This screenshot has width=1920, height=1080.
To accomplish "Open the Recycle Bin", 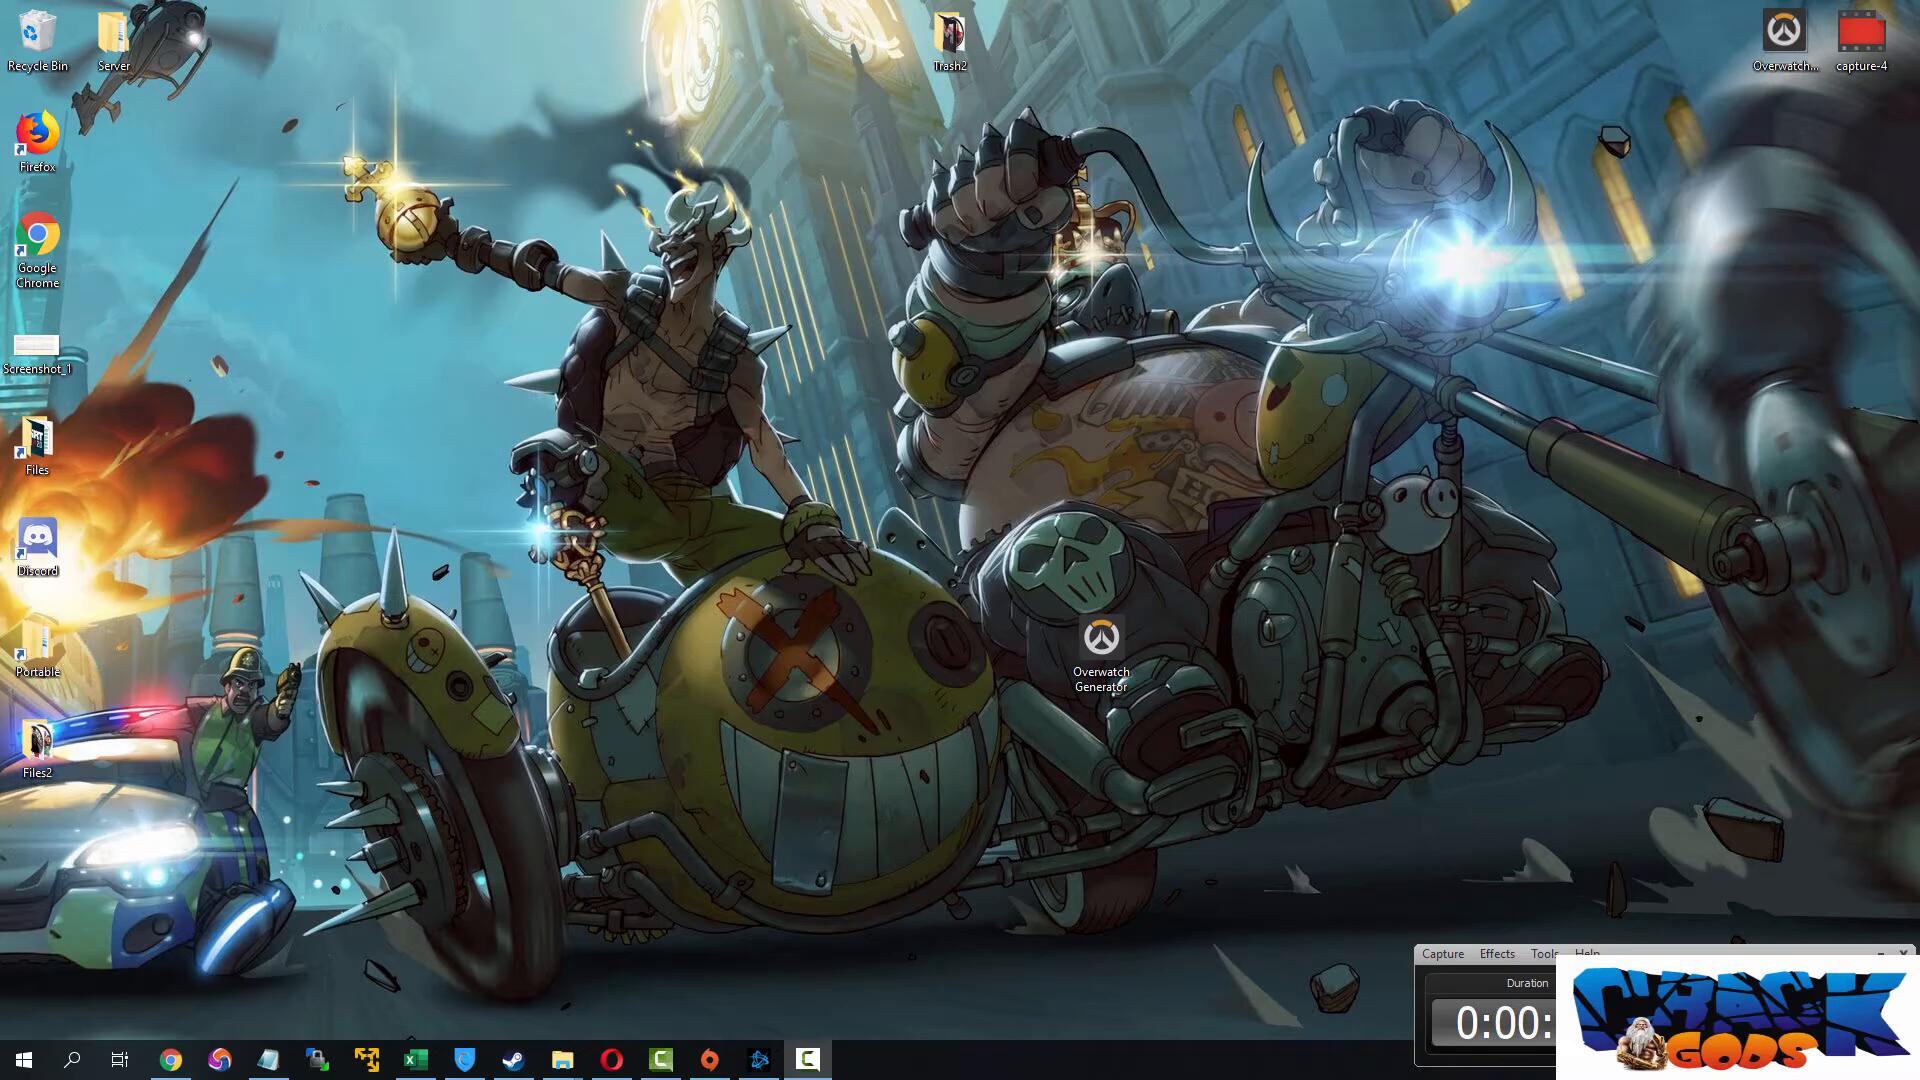I will tap(37, 33).
